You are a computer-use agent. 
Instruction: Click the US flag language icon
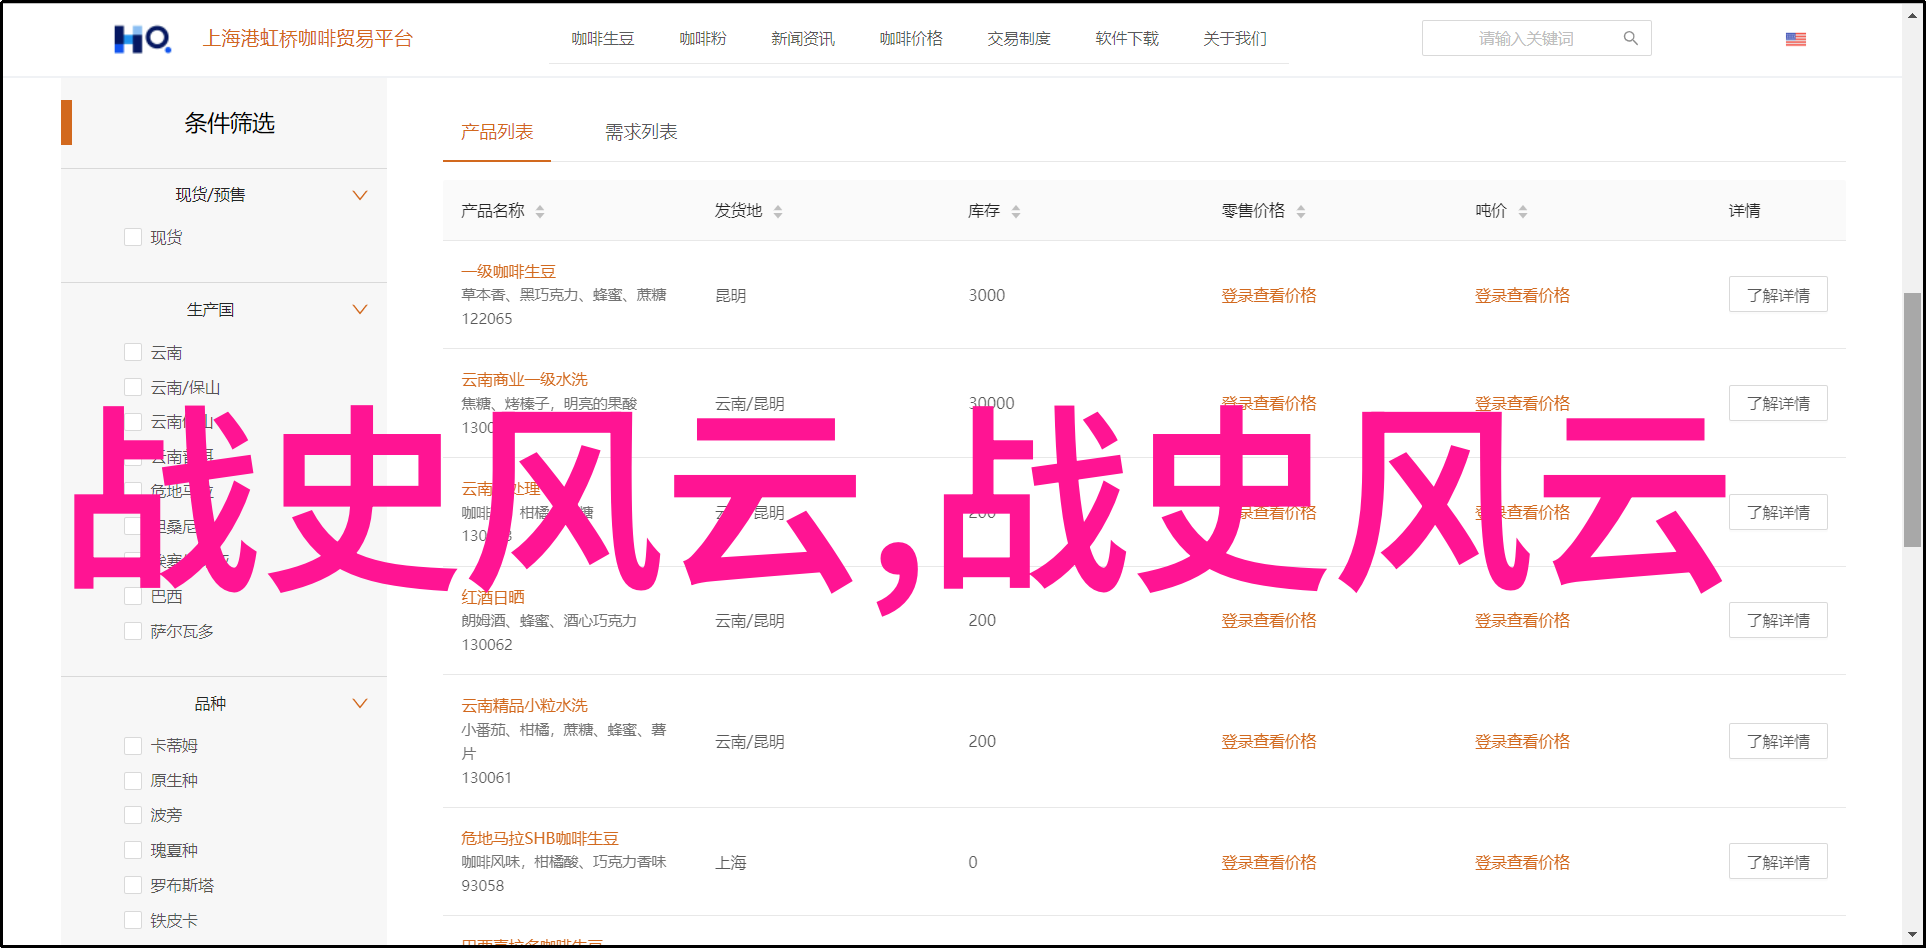click(x=1795, y=39)
